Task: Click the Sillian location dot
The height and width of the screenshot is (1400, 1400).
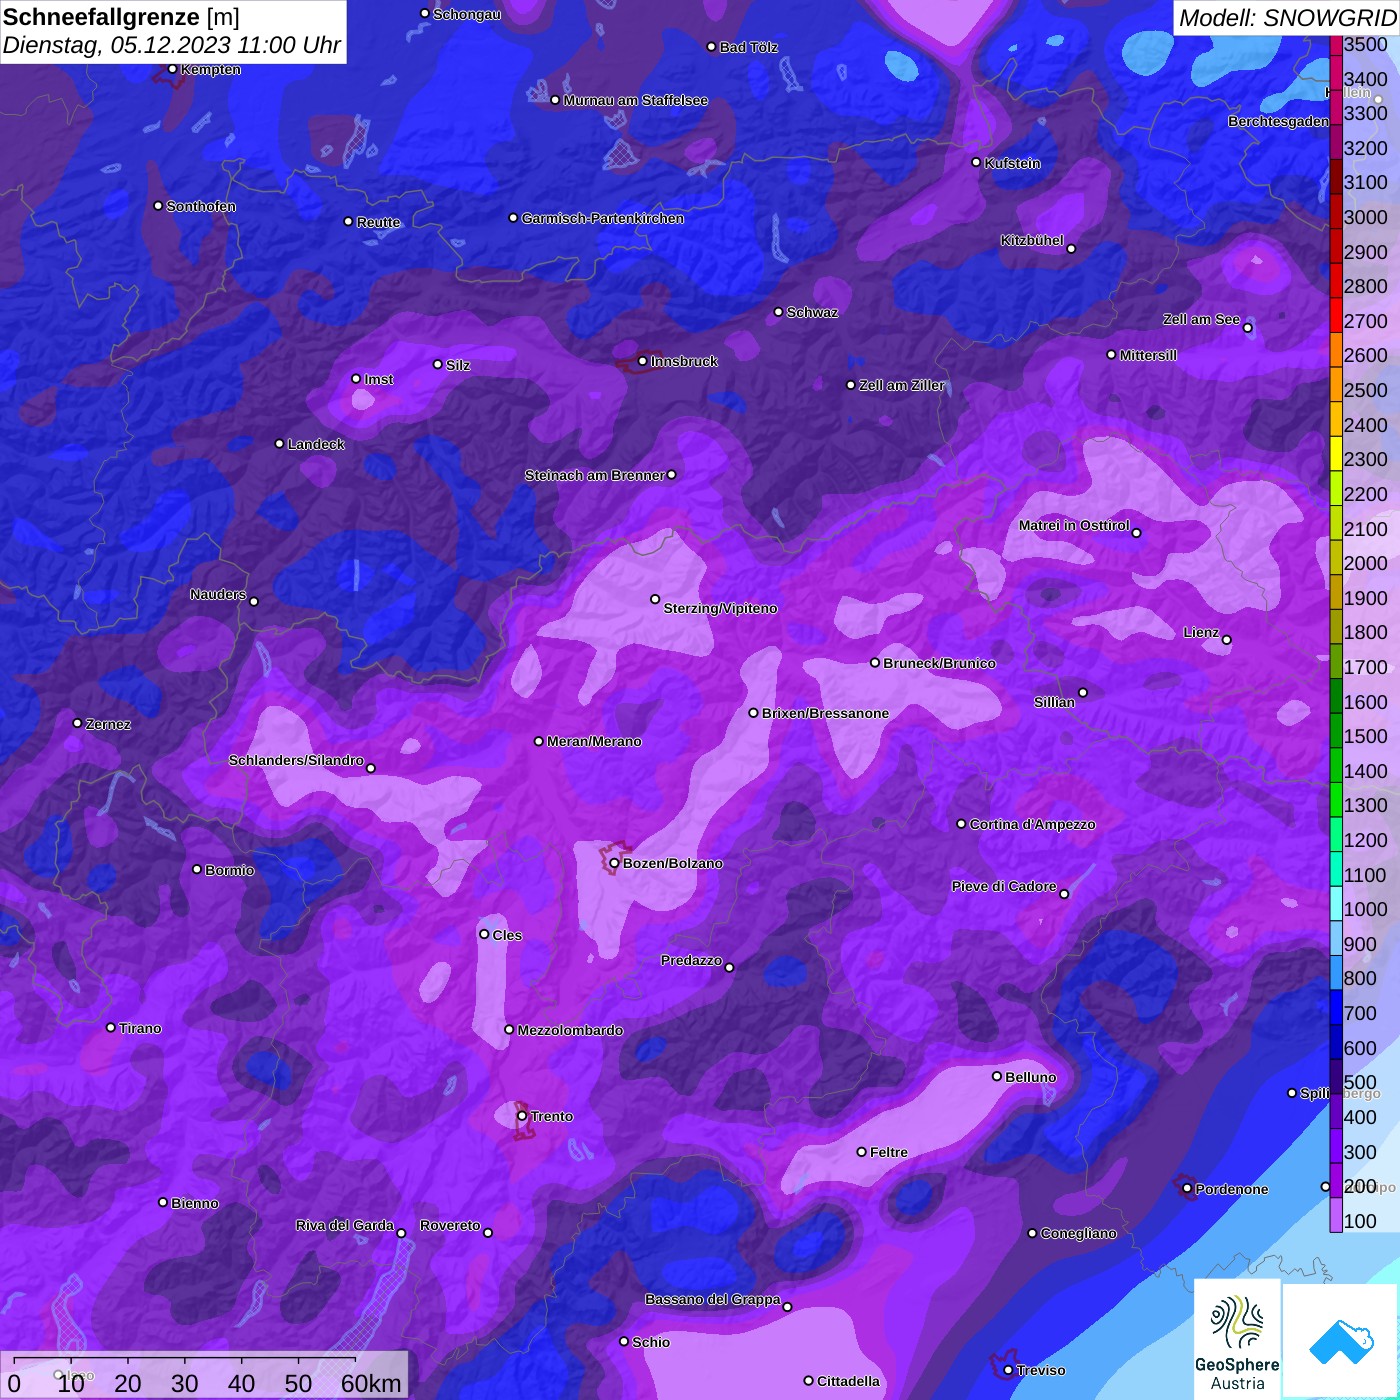Action: pyautogui.click(x=1083, y=692)
